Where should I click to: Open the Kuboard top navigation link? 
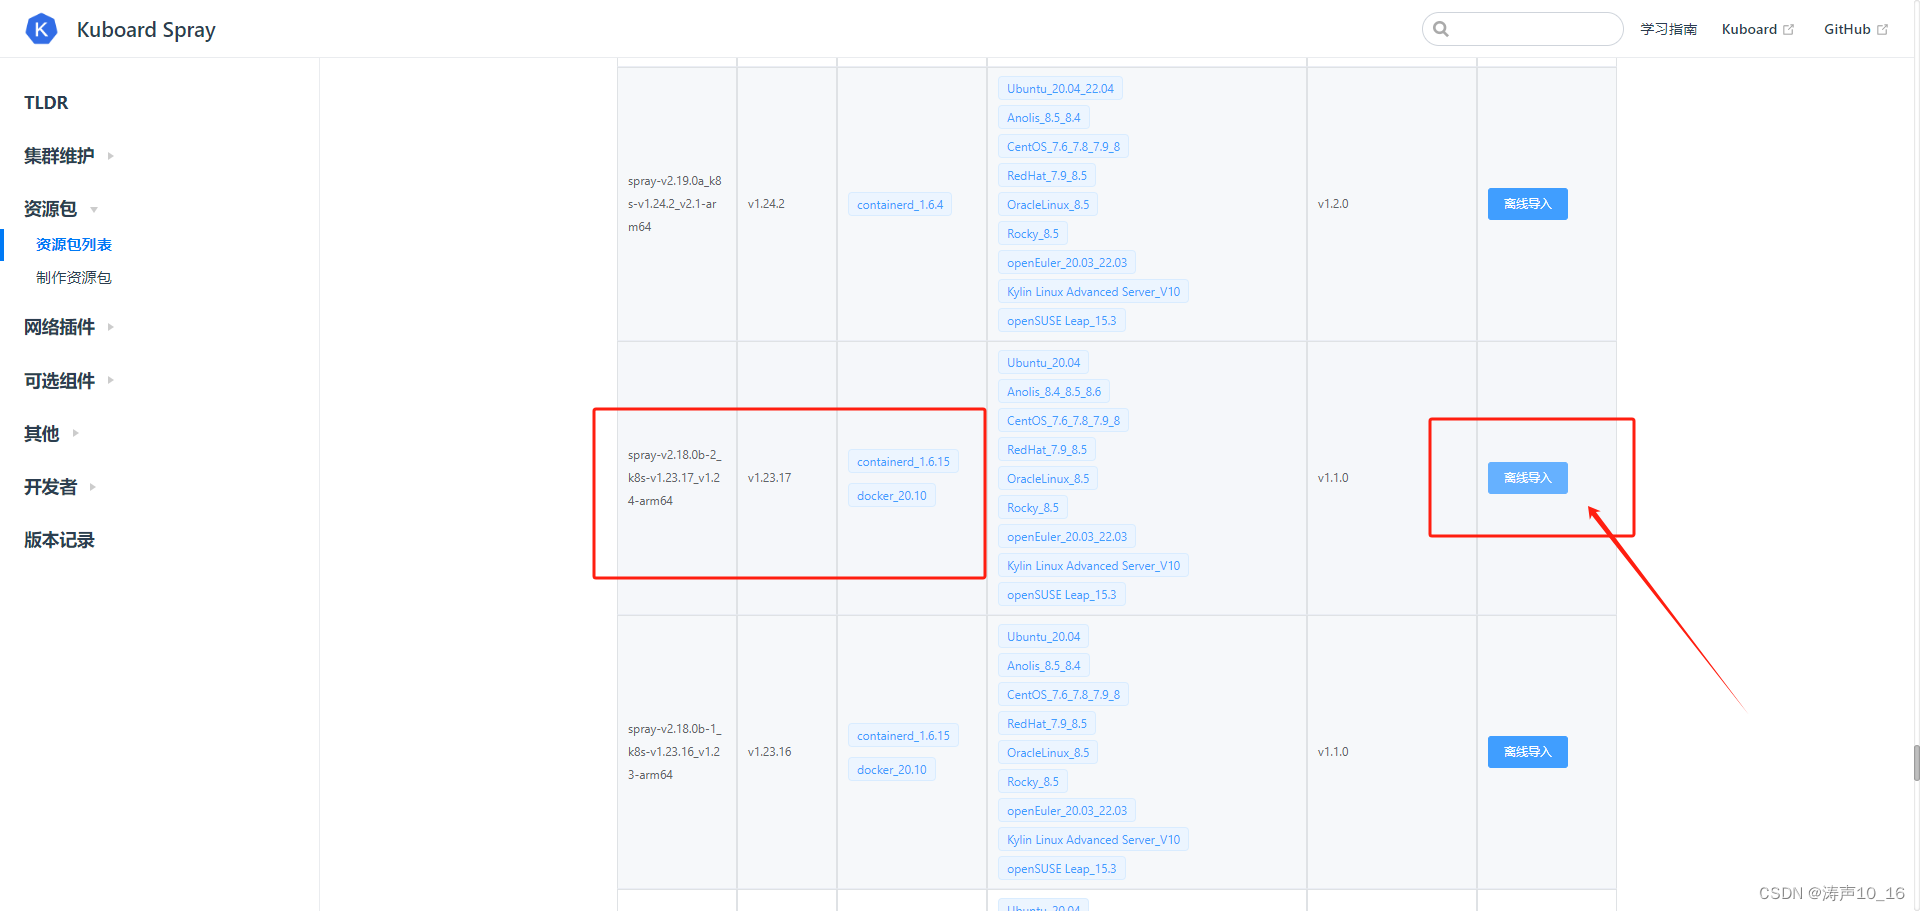[1749, 29]
